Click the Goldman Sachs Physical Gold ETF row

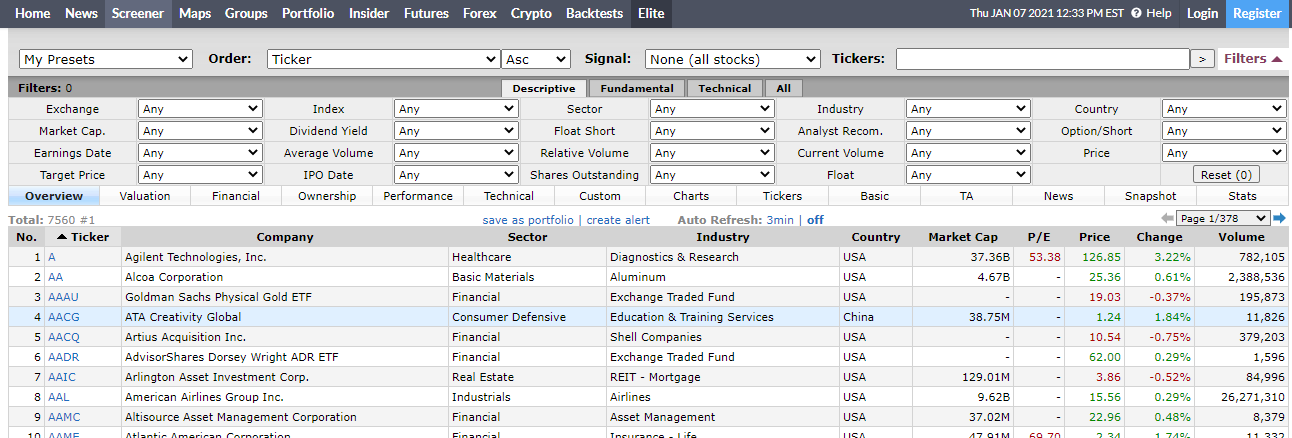649,297
